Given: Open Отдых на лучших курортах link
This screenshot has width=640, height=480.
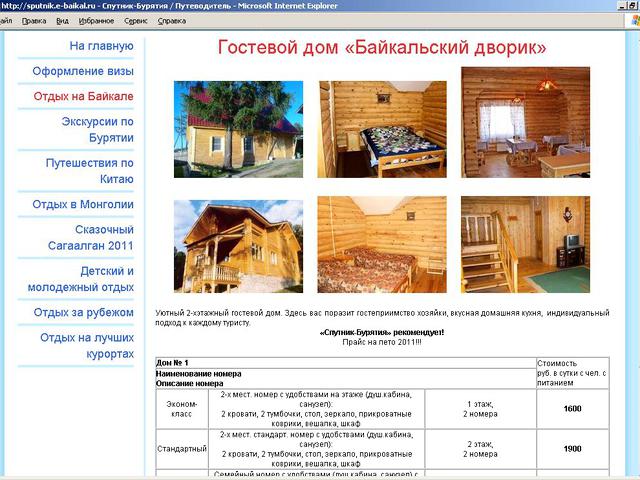Looking at the screenshot, I should coord(87,345).
